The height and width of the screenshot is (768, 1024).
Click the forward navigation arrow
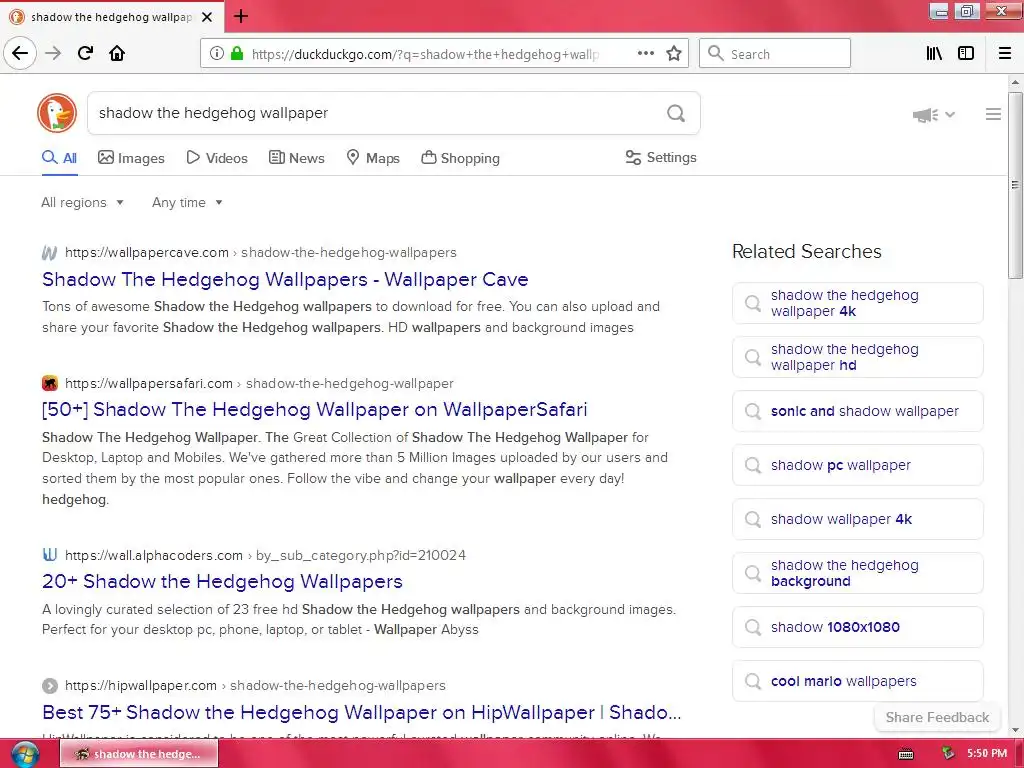tap(53, 53)
